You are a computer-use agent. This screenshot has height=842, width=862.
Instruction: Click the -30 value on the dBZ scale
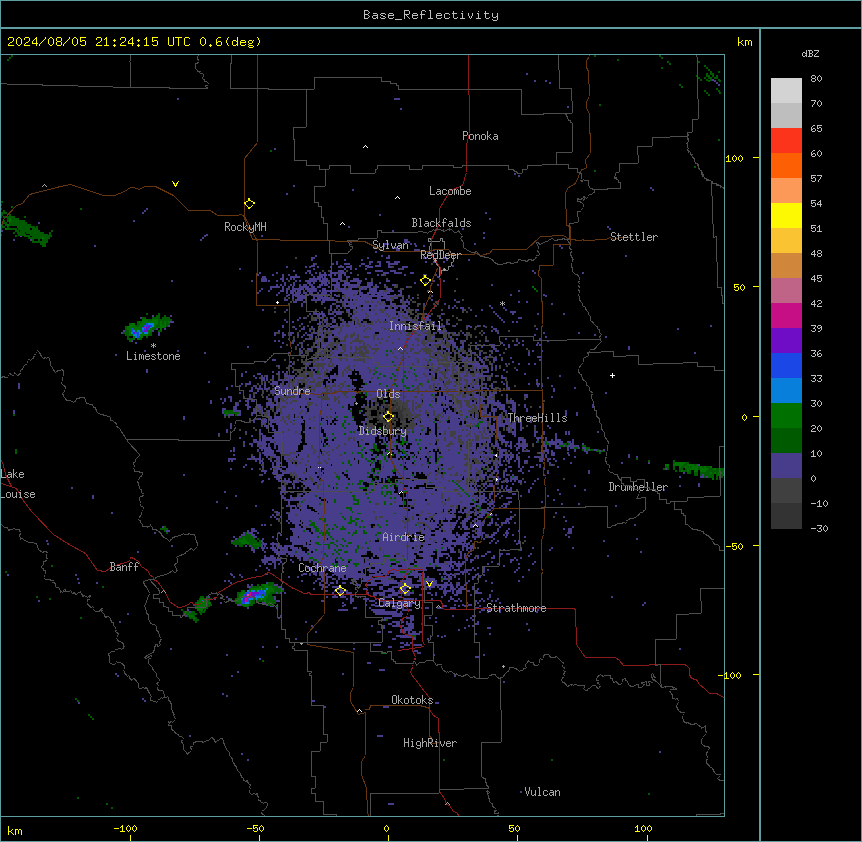point(819,528)
